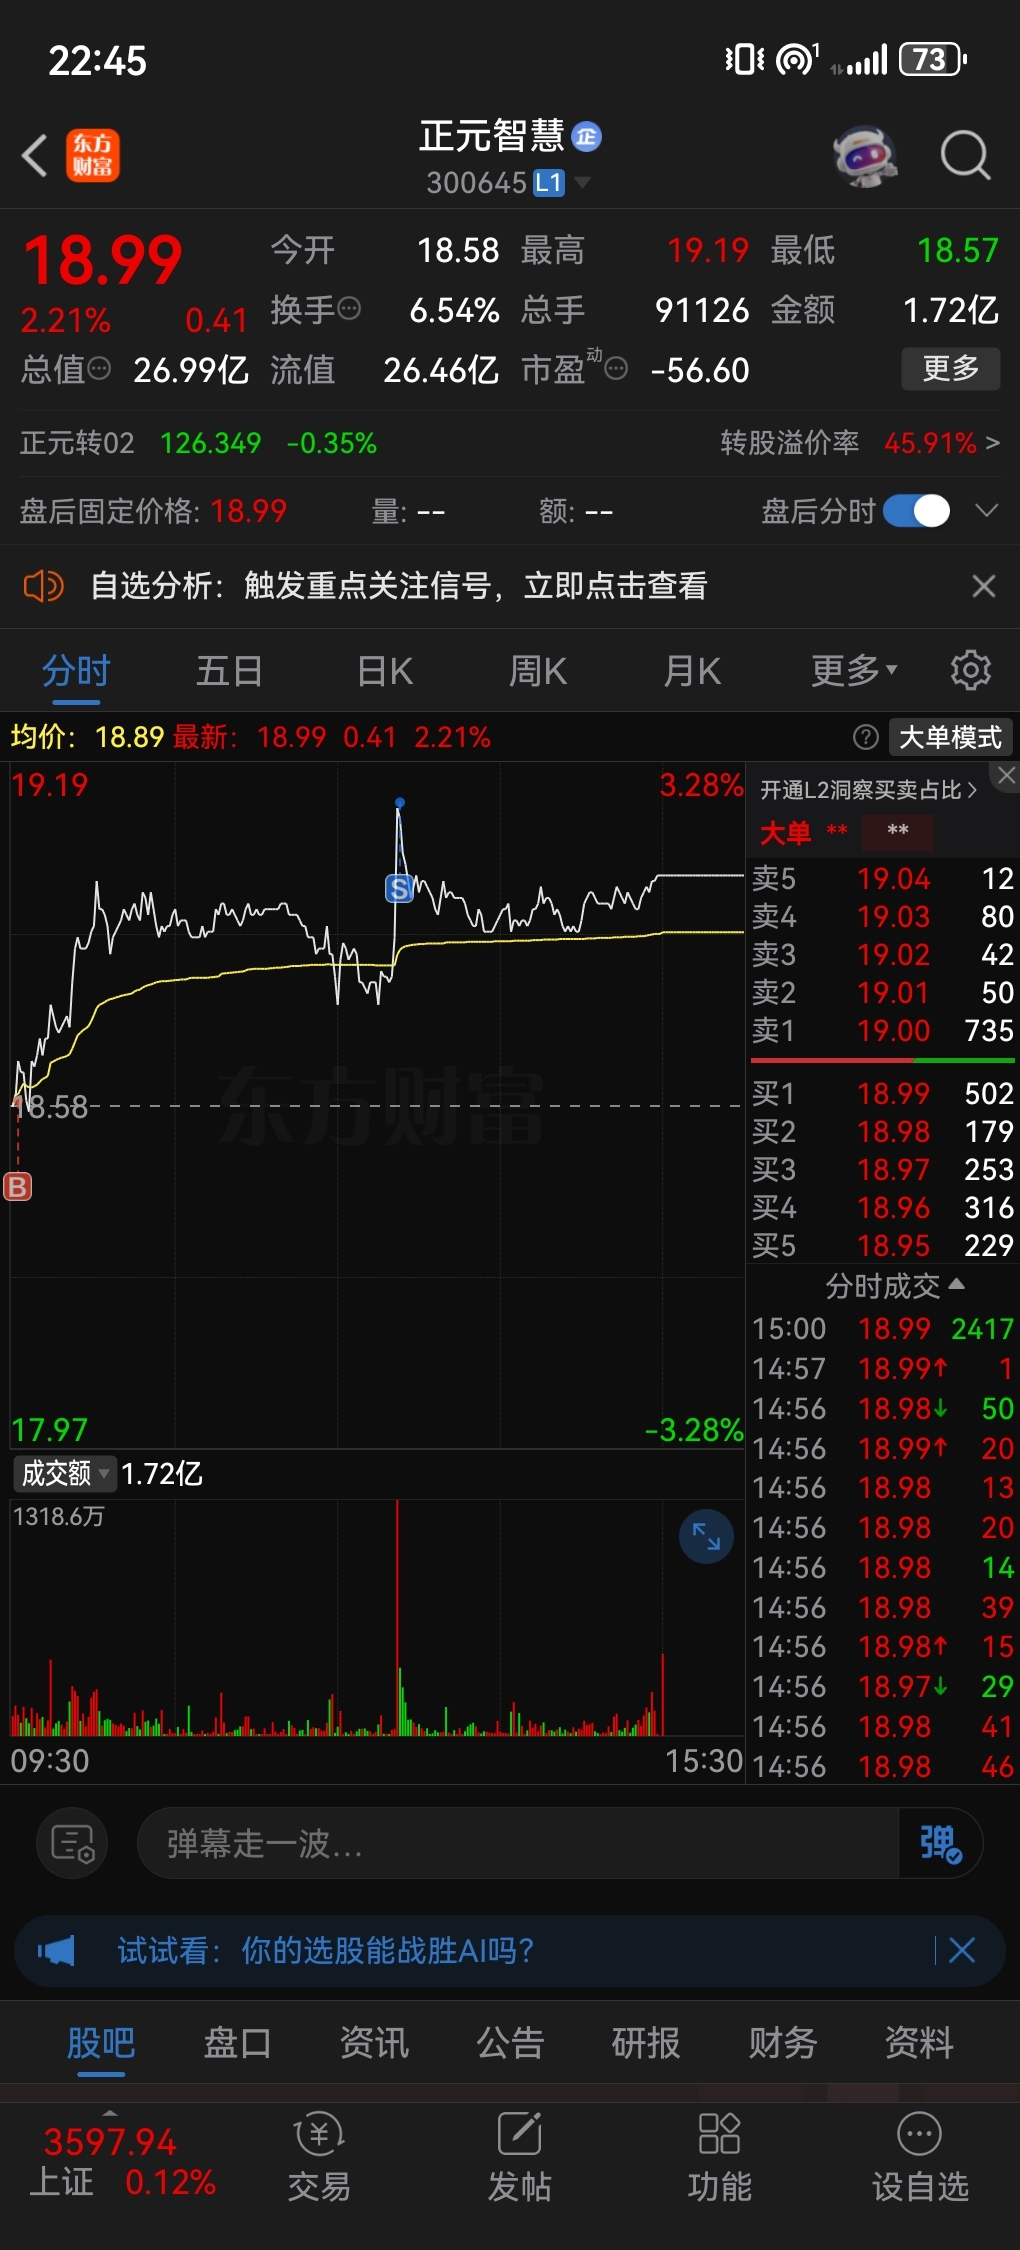Switch to 财务 tab
This screenshot has width=1020, height=2250.
coord(783,2042)
